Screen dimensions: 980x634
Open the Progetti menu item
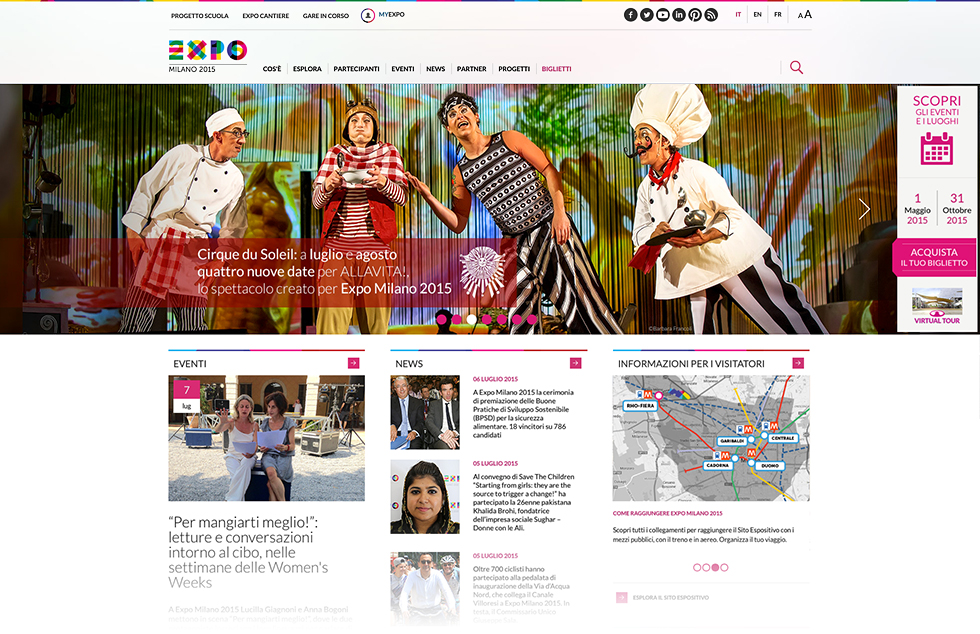(514, 69)
